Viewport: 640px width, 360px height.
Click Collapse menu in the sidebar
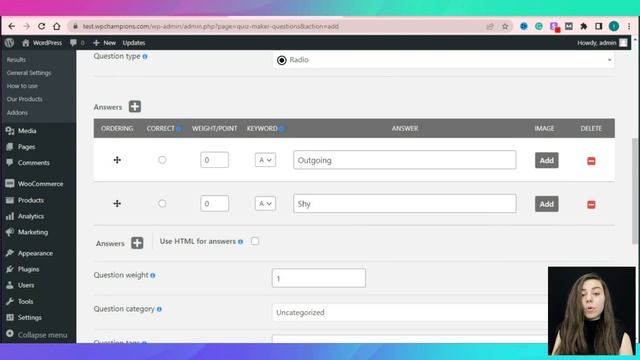pyautogui.click(x=37, y=335)
